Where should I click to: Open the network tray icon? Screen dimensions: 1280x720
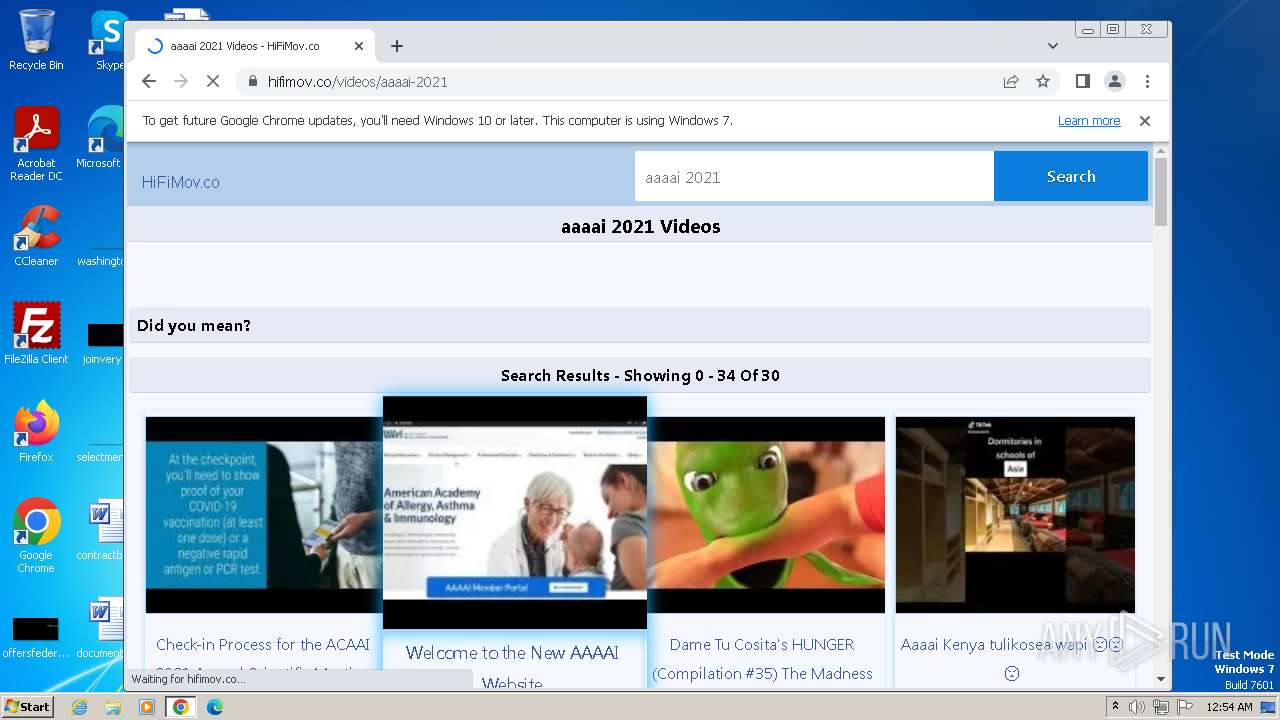[x=1160, y=707]
